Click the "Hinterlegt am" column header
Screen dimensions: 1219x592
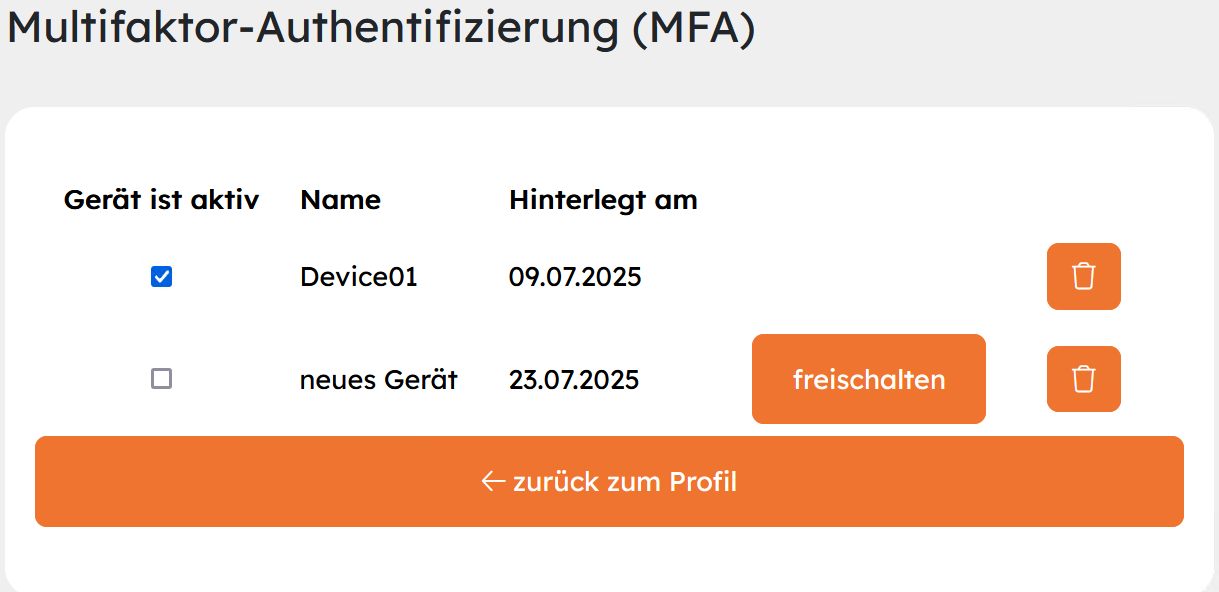tap(603, 200)
